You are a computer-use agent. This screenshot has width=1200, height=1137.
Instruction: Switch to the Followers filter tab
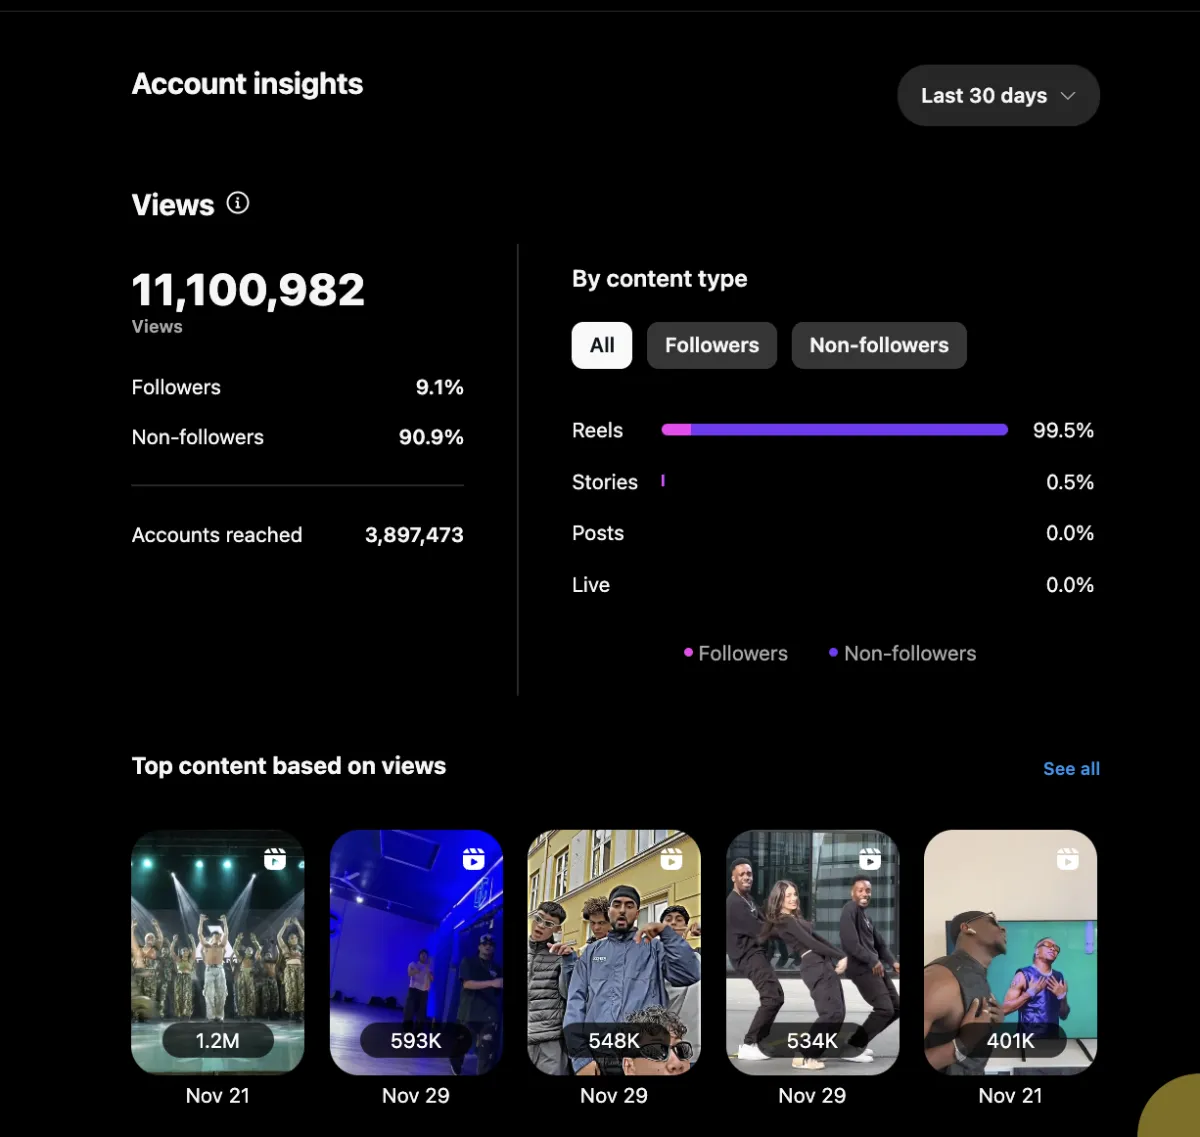pyautogui.click(x=712, y=345)
